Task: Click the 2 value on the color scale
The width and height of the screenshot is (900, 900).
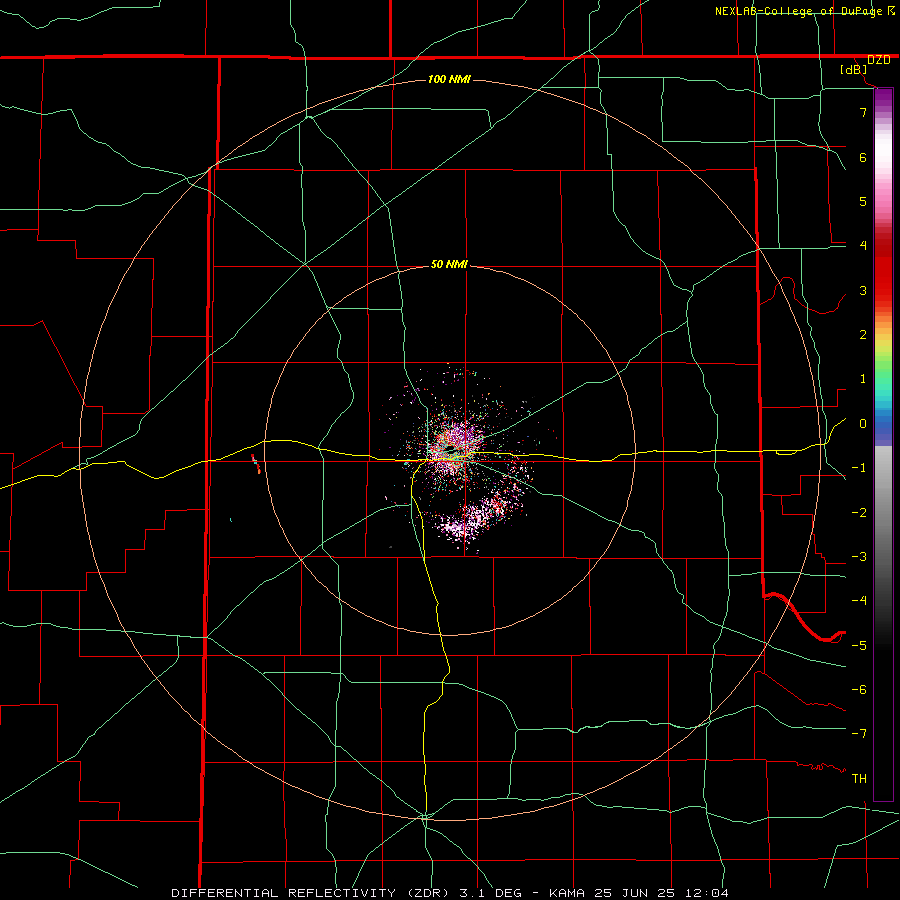Action: click(x=863, y=335)
